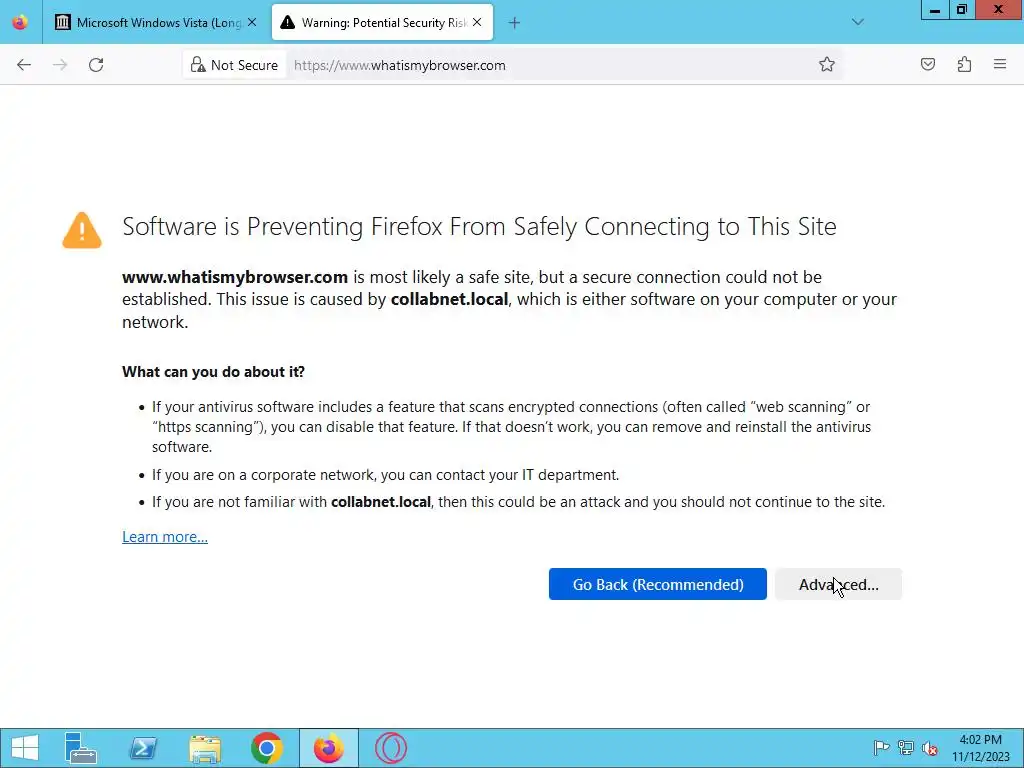Launch Google Chrome from taskbar
The height and width of the screenshot is (768, 1024).
(266, 748)
